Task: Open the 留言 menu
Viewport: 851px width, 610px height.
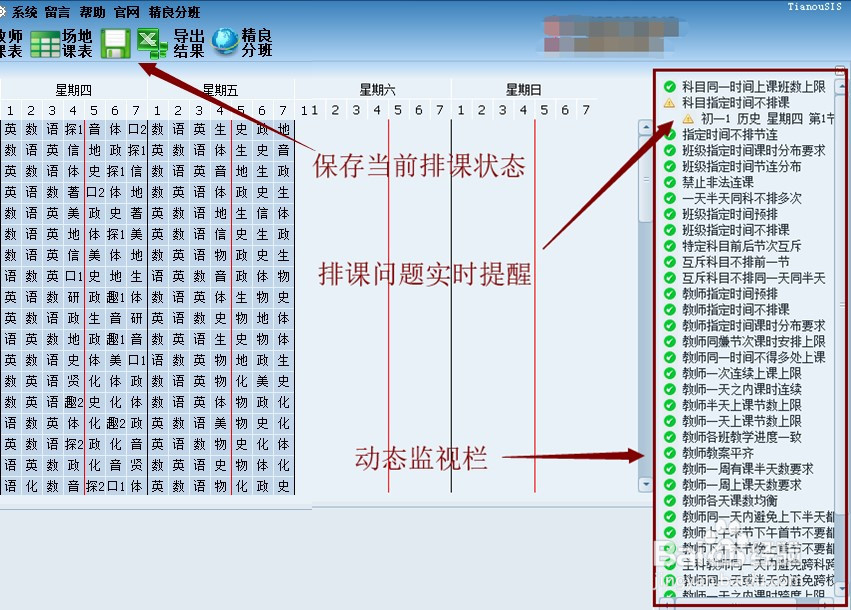Action: 58,12
